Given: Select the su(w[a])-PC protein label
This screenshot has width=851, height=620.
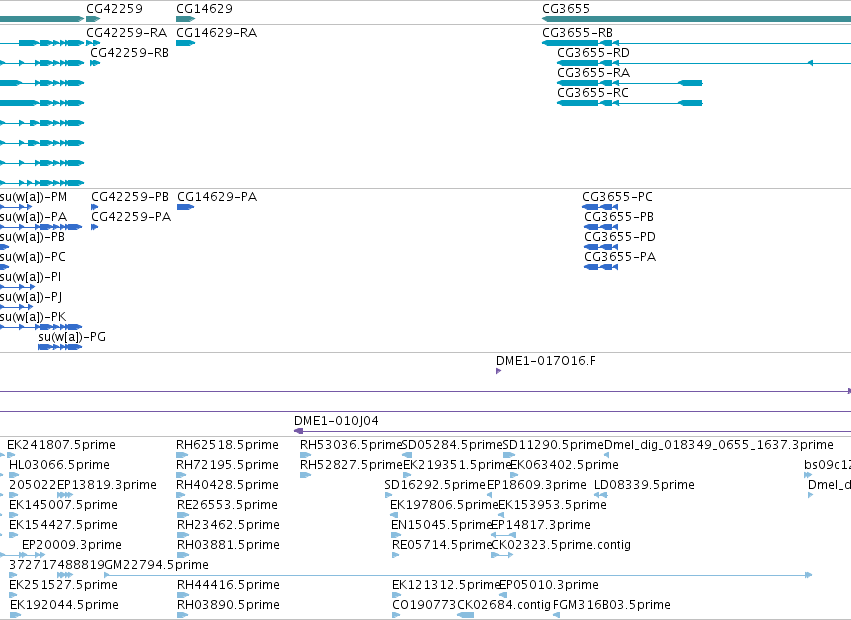Looking at the screenshot, I should click(x=33, y=257).
